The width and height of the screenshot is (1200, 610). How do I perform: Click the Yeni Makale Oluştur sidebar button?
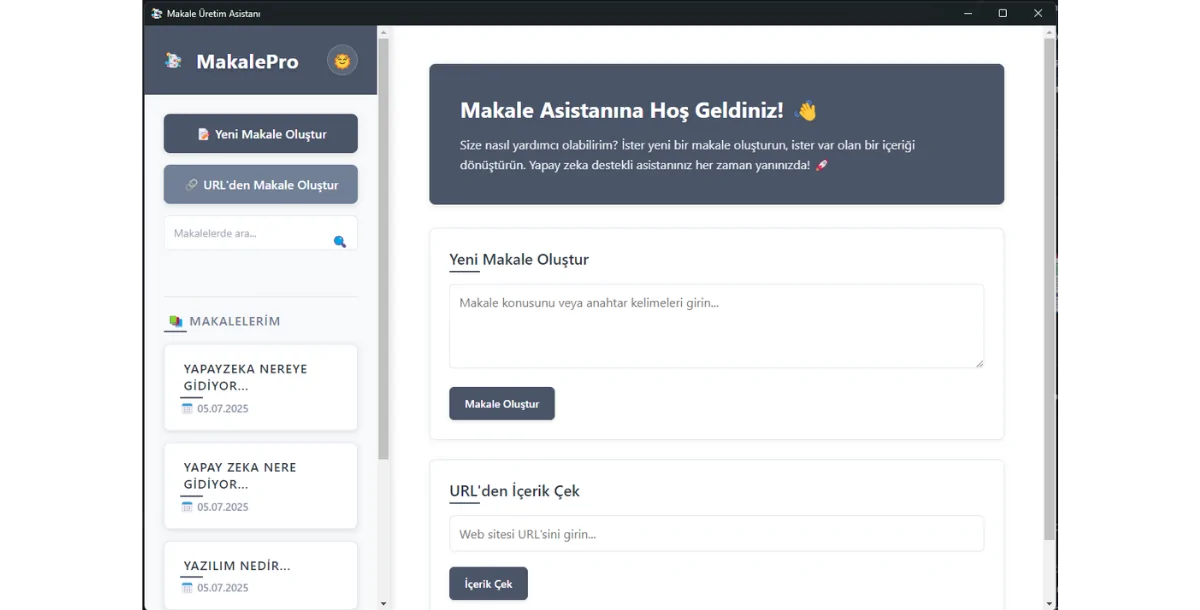pos(261,134)
